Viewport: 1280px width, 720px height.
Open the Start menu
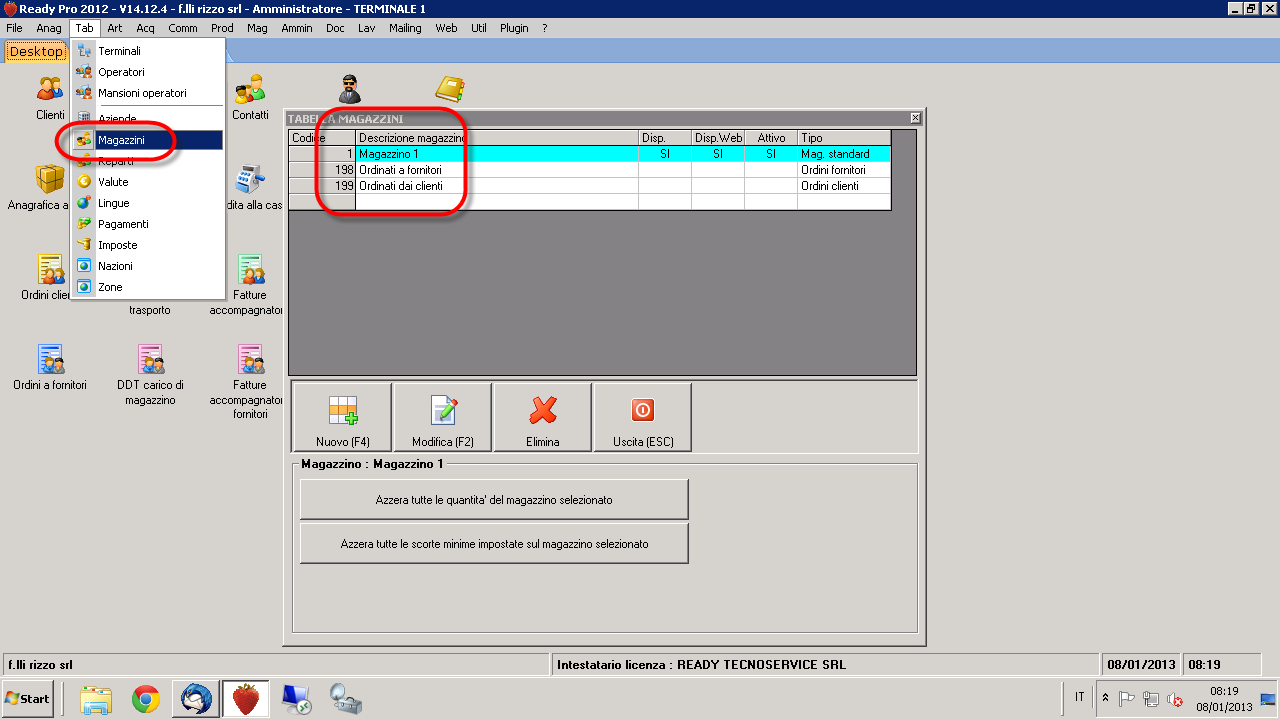coord(27,698)
